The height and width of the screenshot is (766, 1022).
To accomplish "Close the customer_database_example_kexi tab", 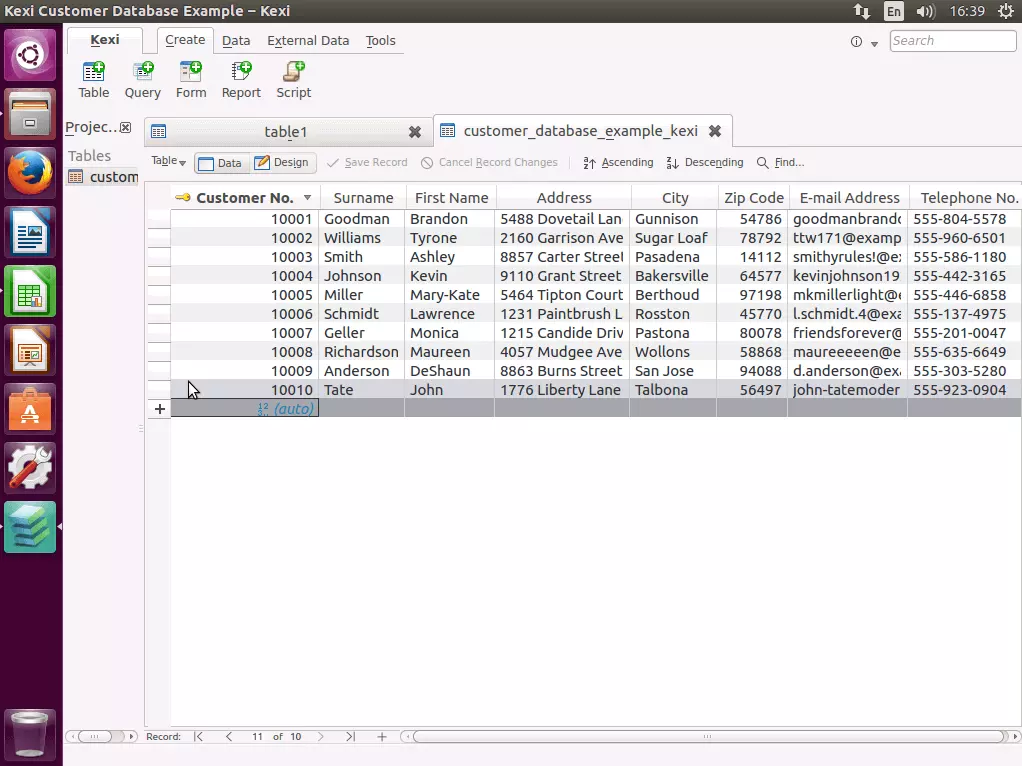I will tap(715, 131).
